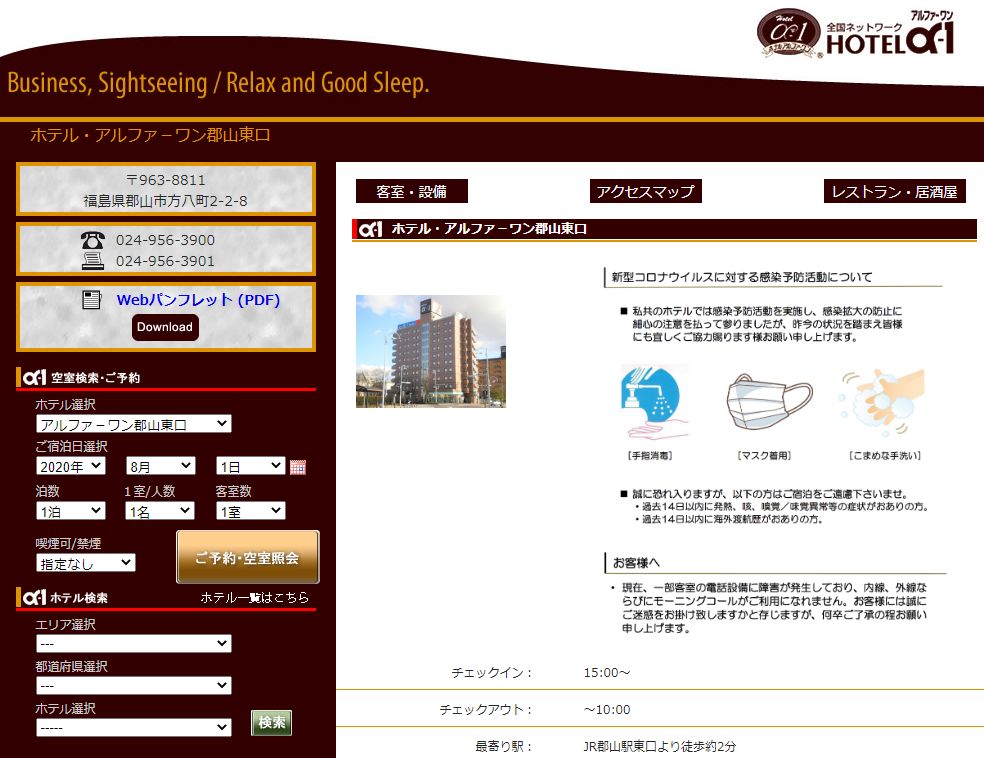Screen dimensions: 984x758
Task: Click the α-1 icon beside 空室検索・ご予約
Action: pos(35,377)
